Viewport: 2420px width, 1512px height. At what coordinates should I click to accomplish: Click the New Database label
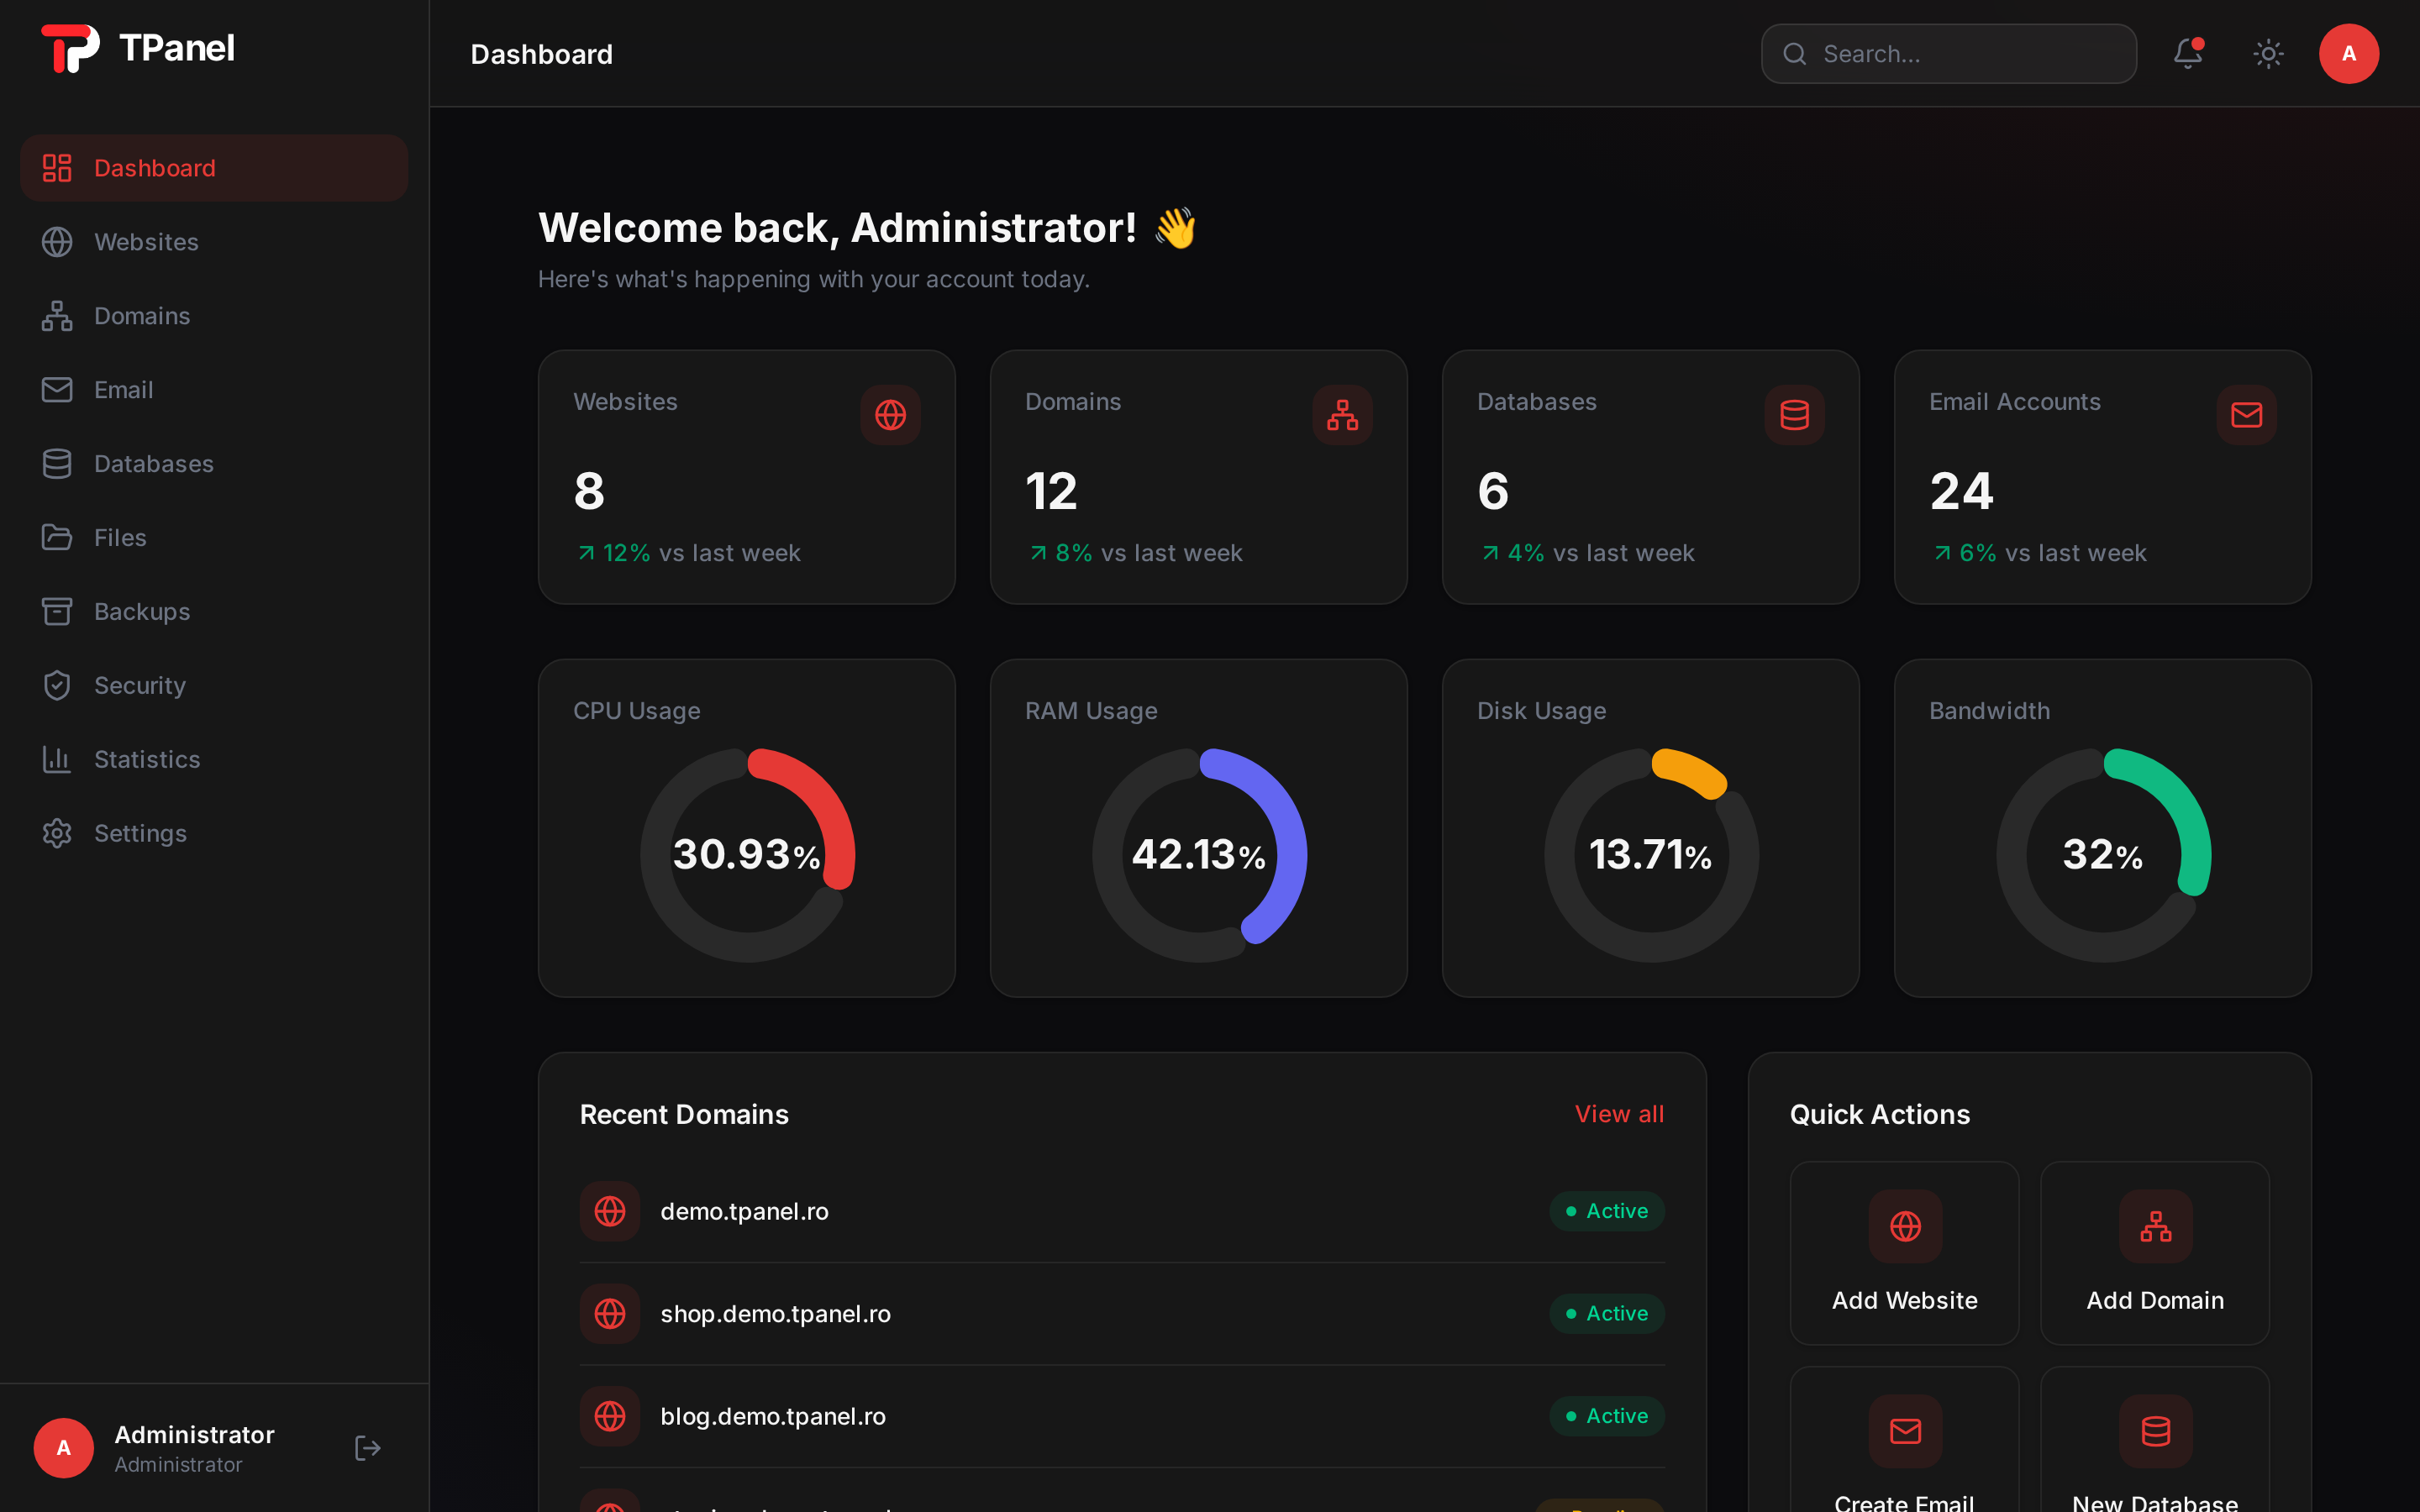point(2155,1503)
